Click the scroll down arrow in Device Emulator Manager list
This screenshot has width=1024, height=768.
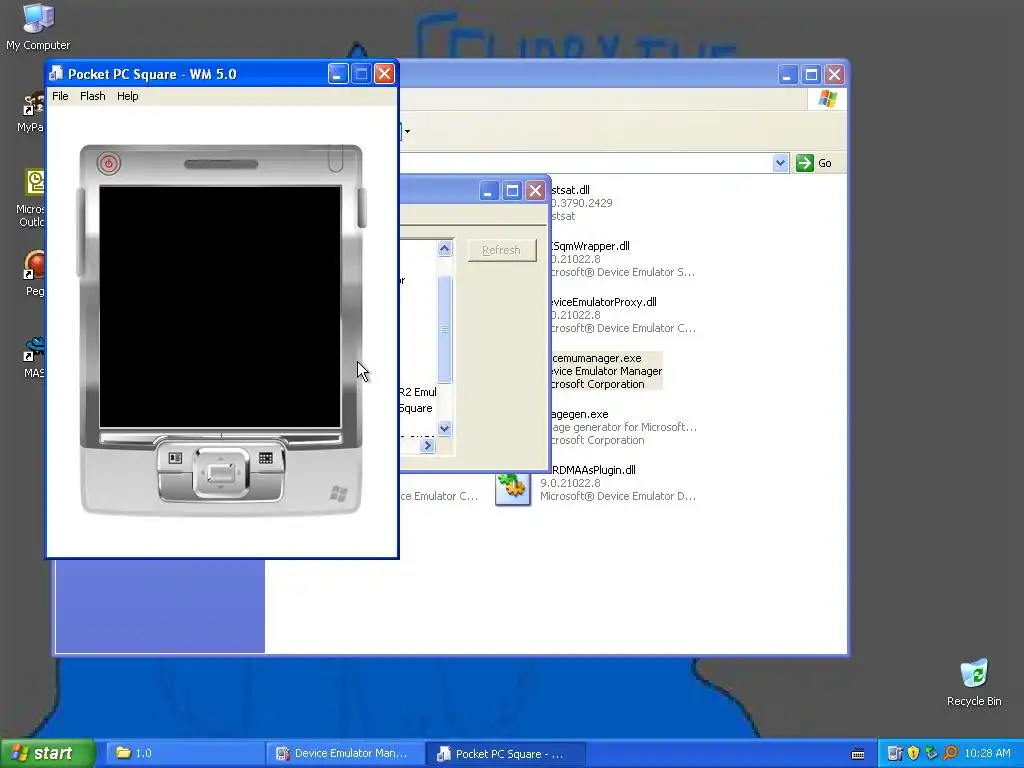click(445, 428)
